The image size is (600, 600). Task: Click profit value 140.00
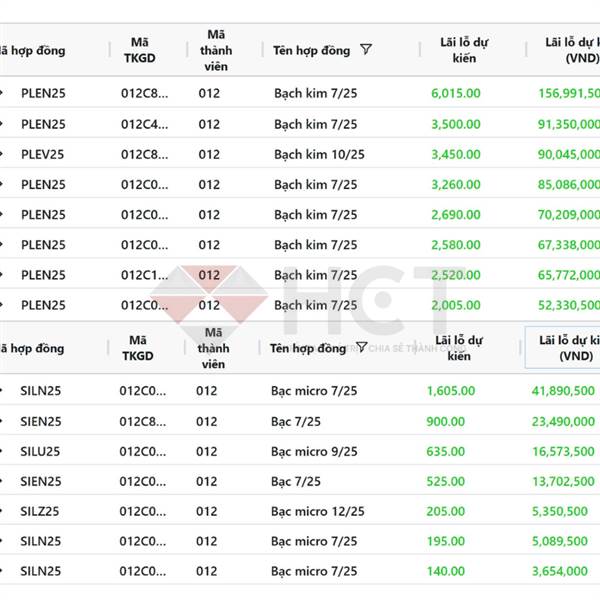[x=445, y=571]
